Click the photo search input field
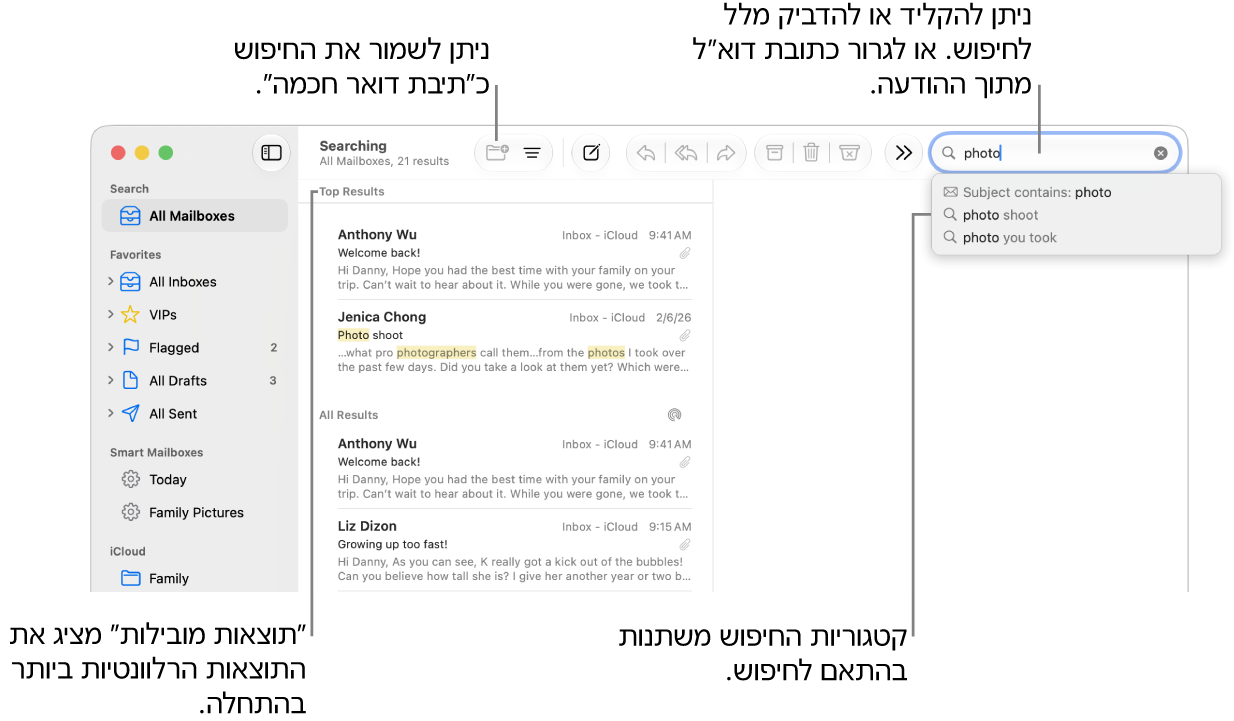Screen dimensions: 1234x721 (1055, 153)
